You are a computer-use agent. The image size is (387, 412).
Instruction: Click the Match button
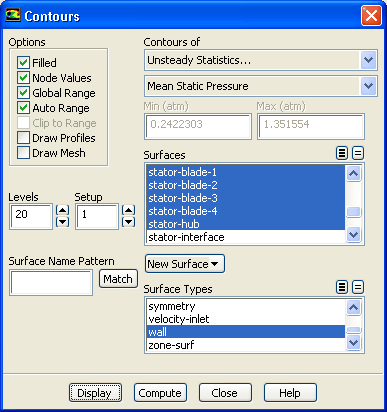click(x=118, y=279)
